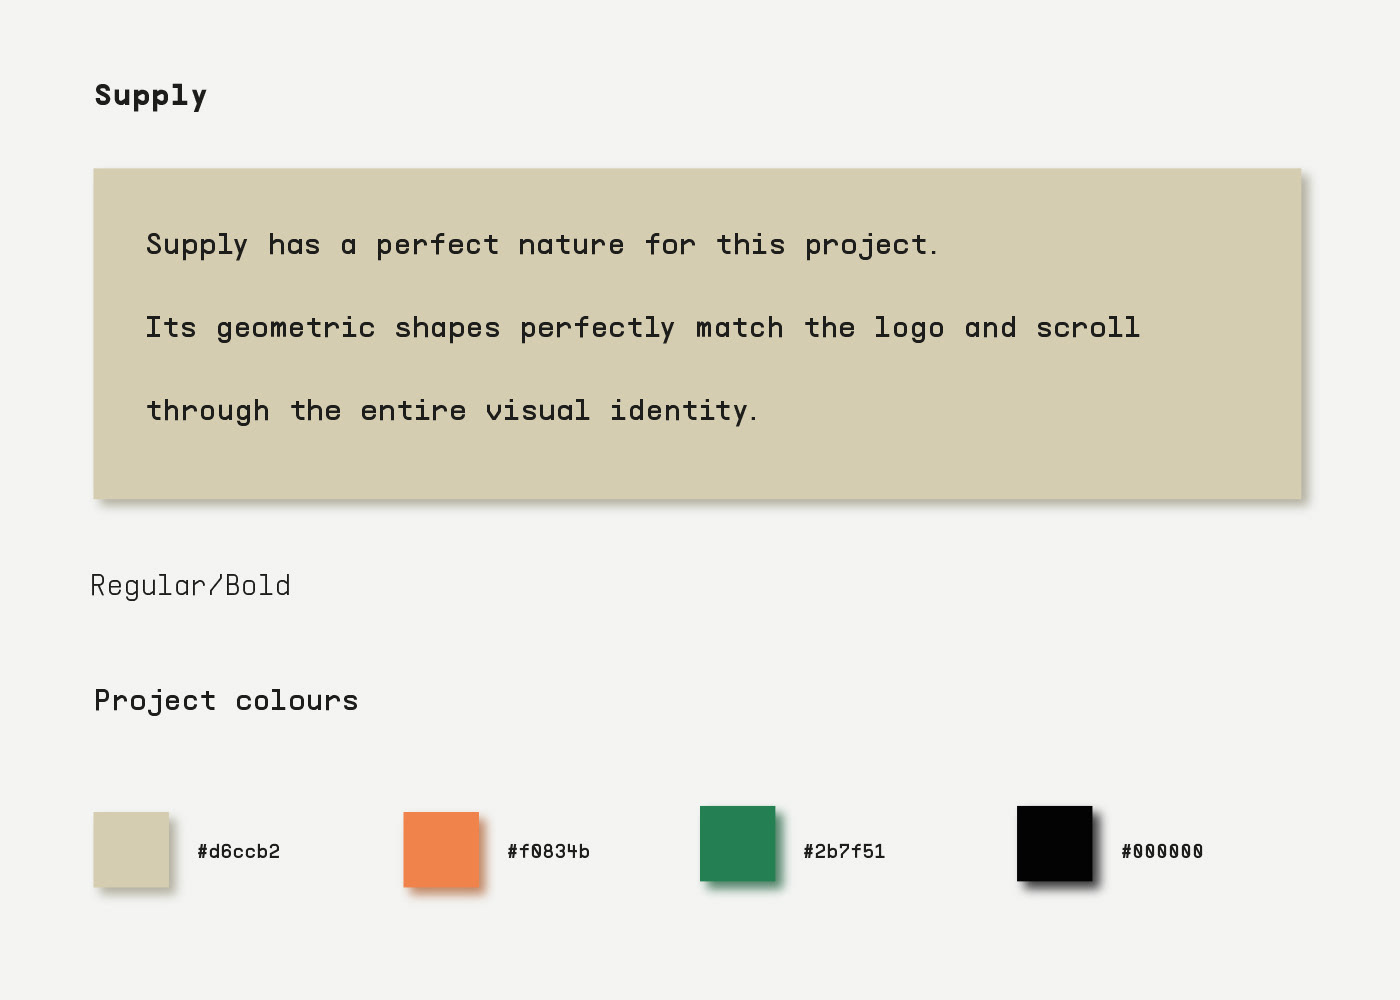Click the Regular/Bold font weight label
The width and height of the screenshot is (1400, 1000).
[x=190, y=585]
